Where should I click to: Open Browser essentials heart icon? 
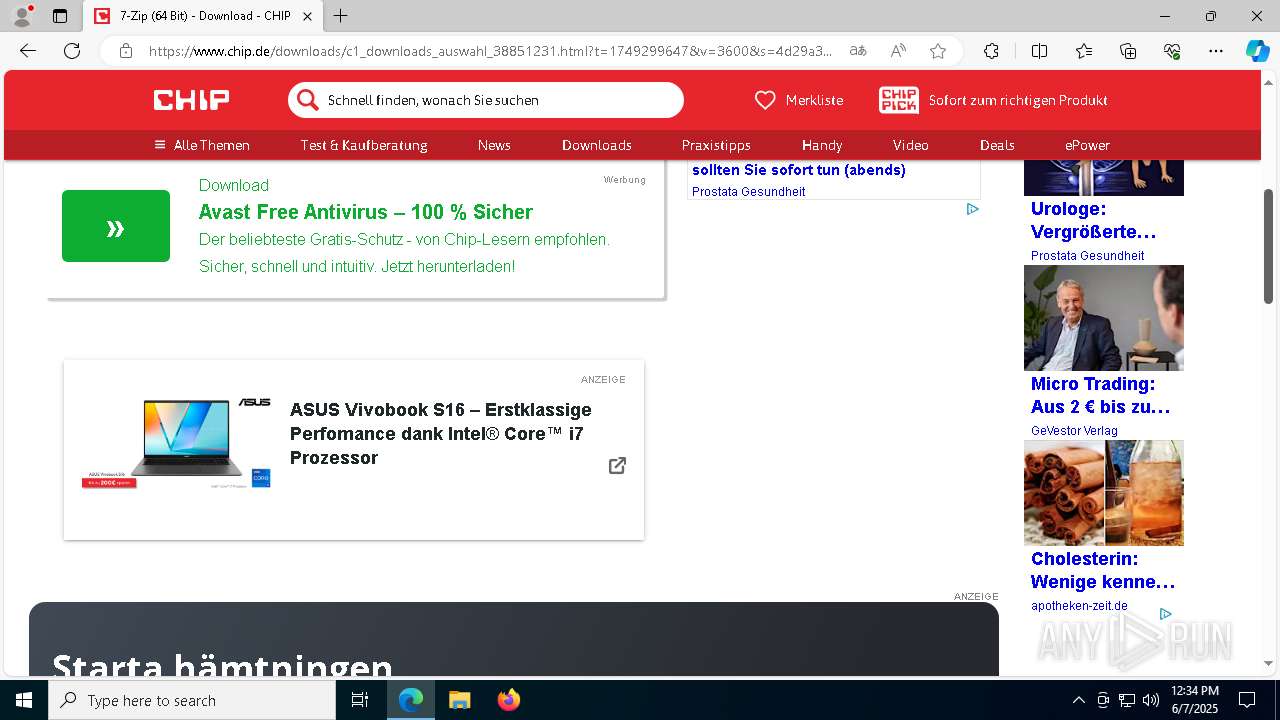1172,51
